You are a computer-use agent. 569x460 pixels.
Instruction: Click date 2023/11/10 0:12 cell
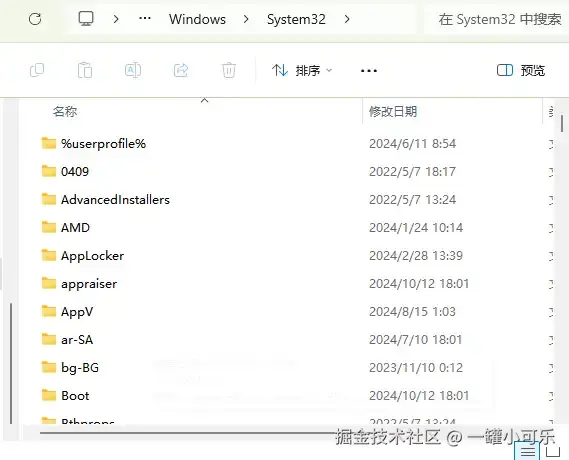pyautogui.click(x=416, y=368)
